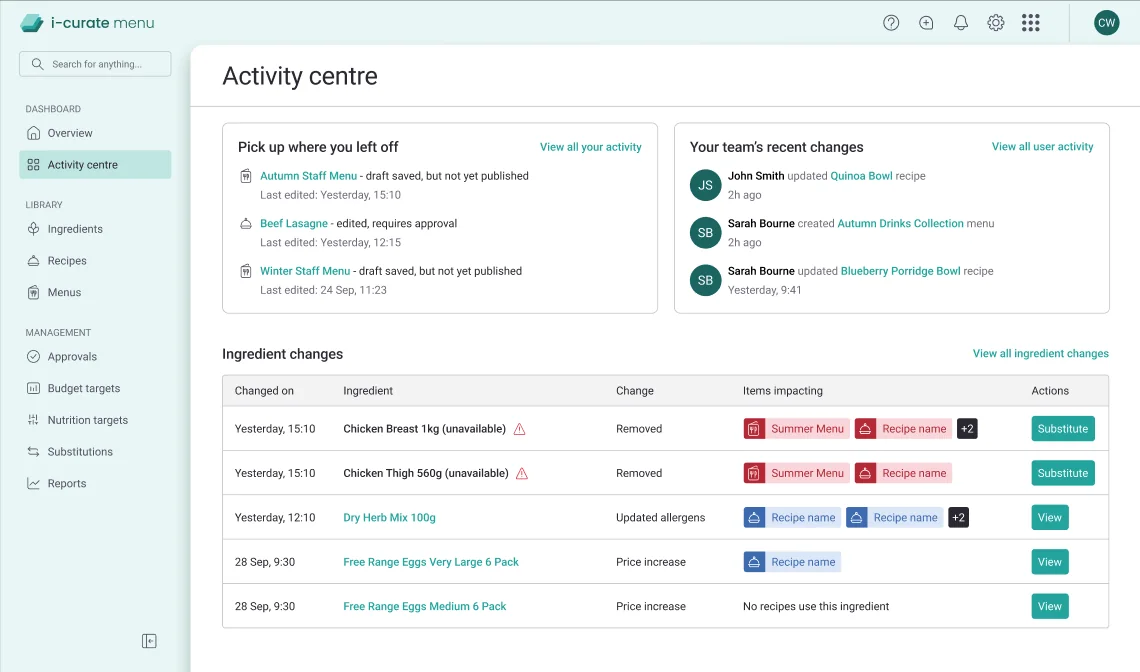Open the notifications bell

coord(961,23)
